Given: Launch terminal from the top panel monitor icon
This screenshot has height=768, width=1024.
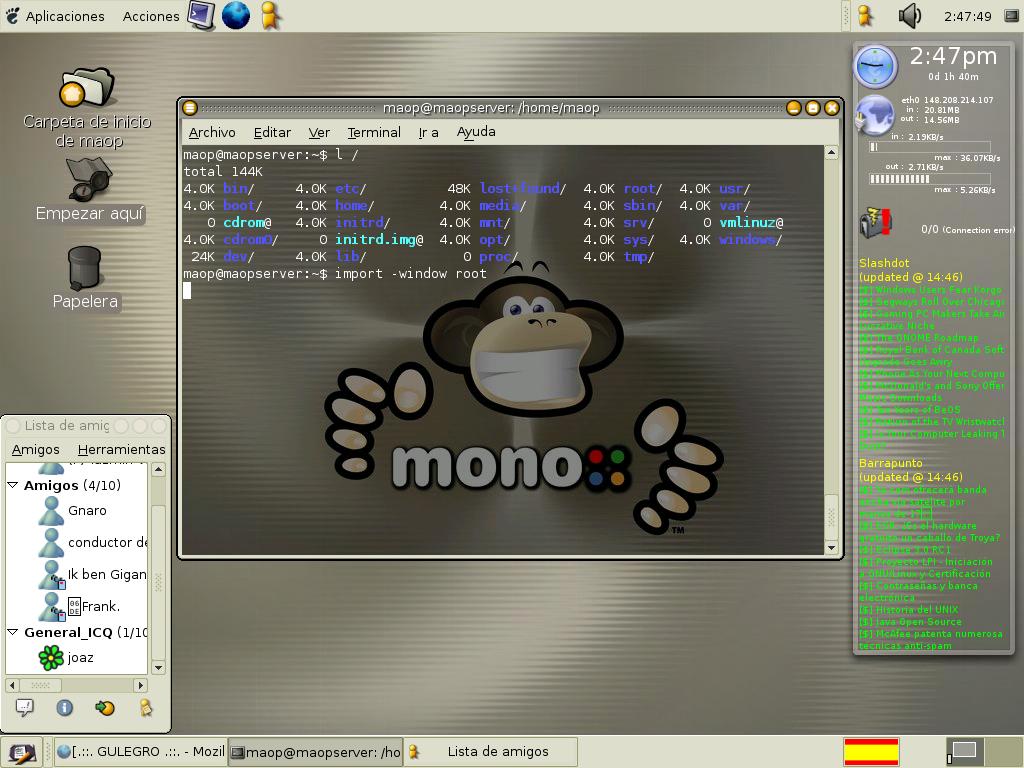Looking at the screenshot, I should [201, 15].
